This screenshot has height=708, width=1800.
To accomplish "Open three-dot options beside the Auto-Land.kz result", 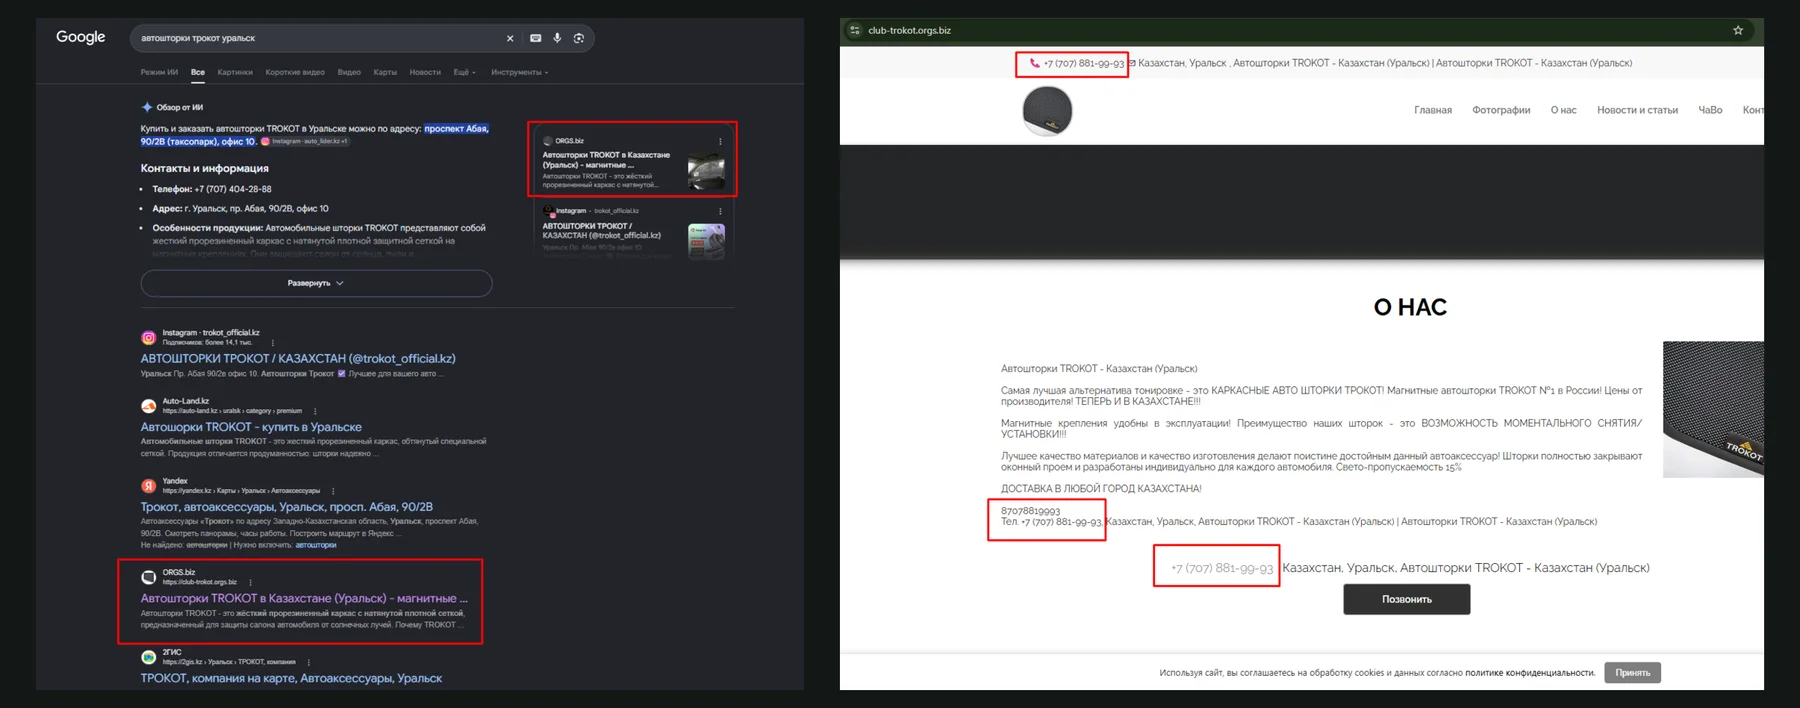I will [315, 411].
